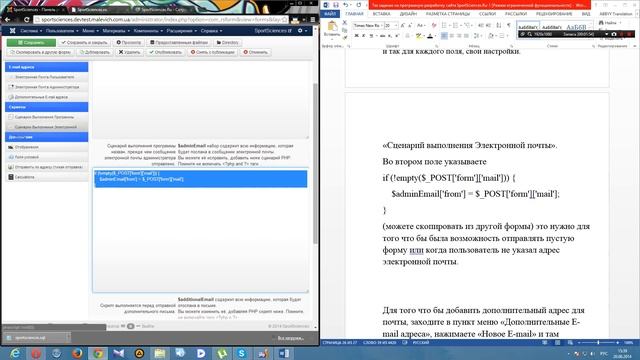Image resolution: width=640 pixels, height=360 pixels.
Task: Click the bullets list icon in Word
Action: 444,25
